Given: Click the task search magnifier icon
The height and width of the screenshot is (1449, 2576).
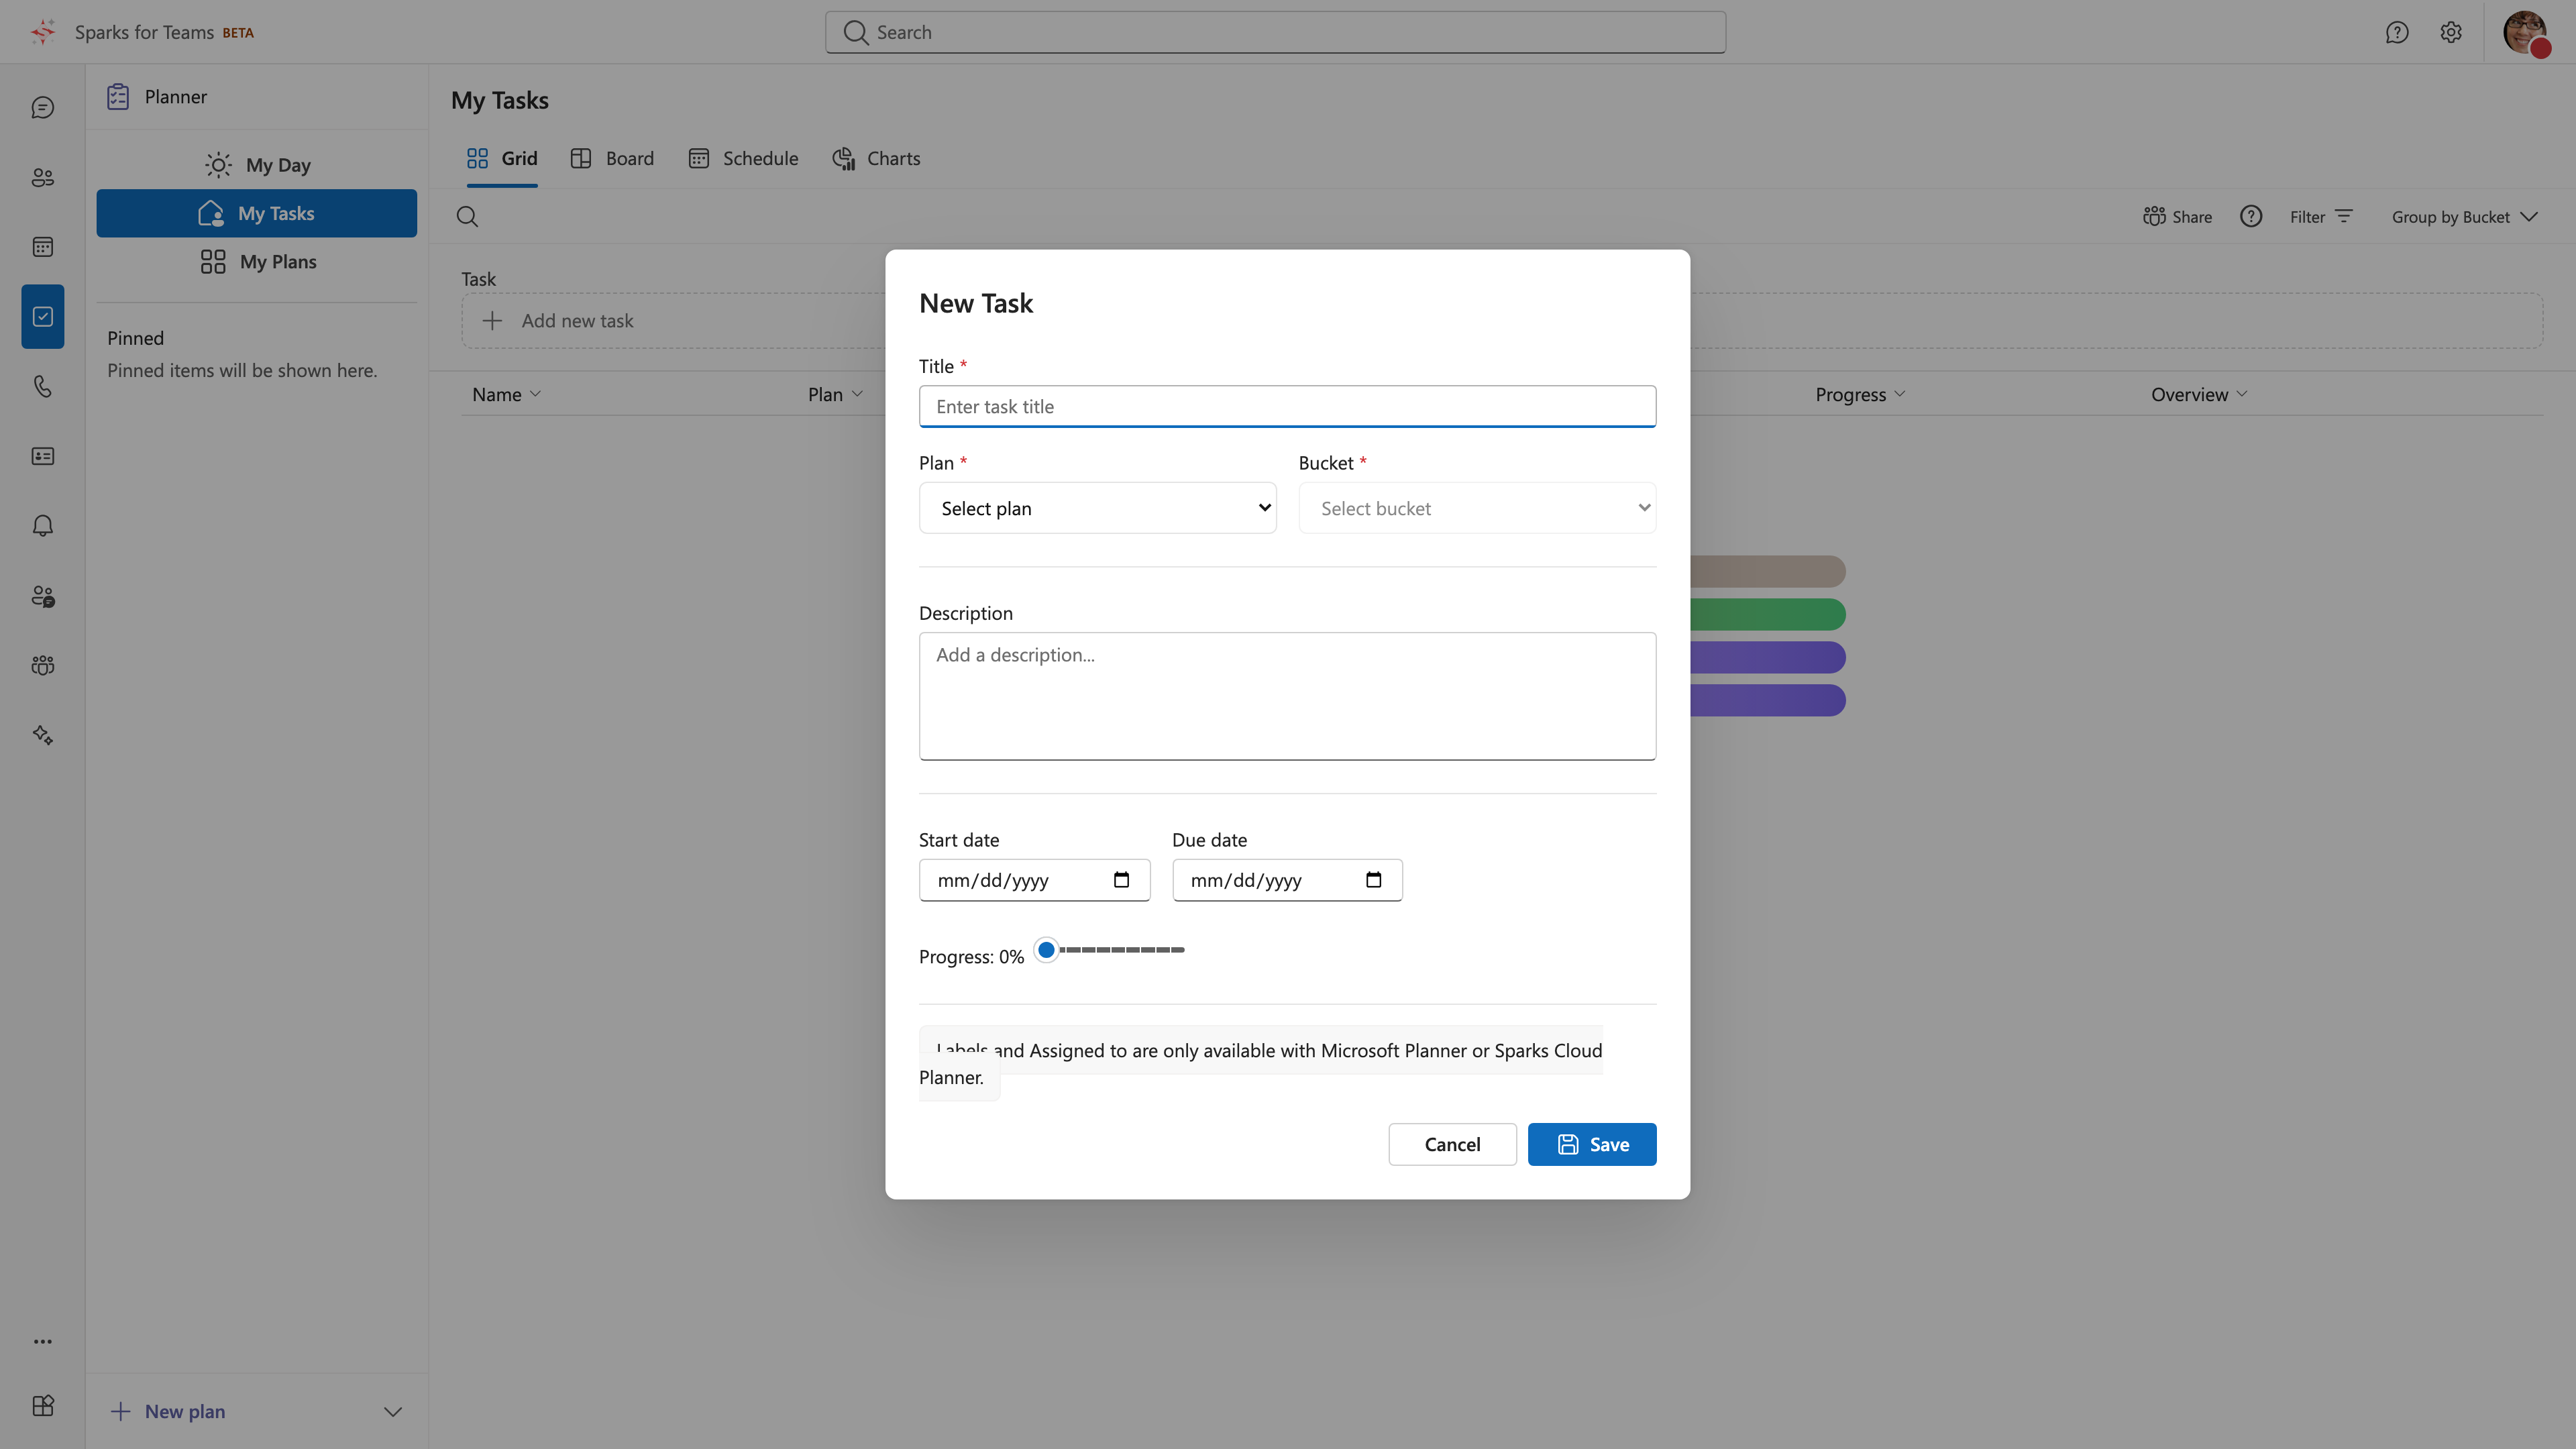Looking at the screenshot, I should pyautogui.click(x=467, y=217).
